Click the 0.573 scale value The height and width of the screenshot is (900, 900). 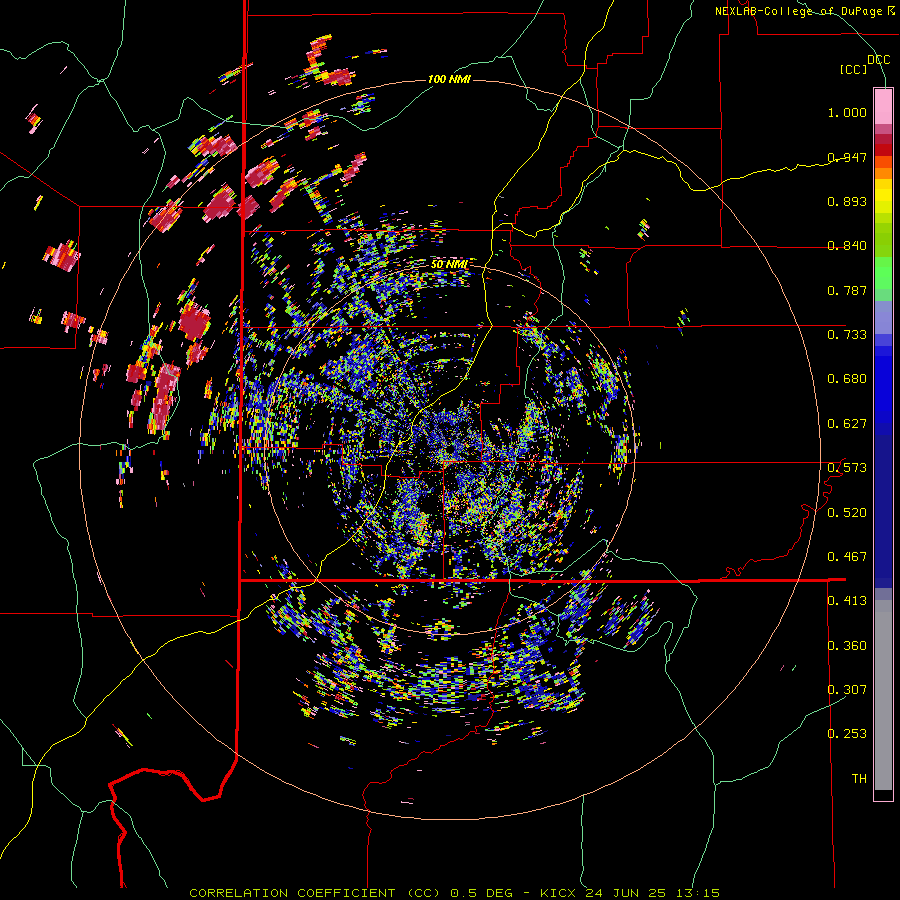coord(847,468)
